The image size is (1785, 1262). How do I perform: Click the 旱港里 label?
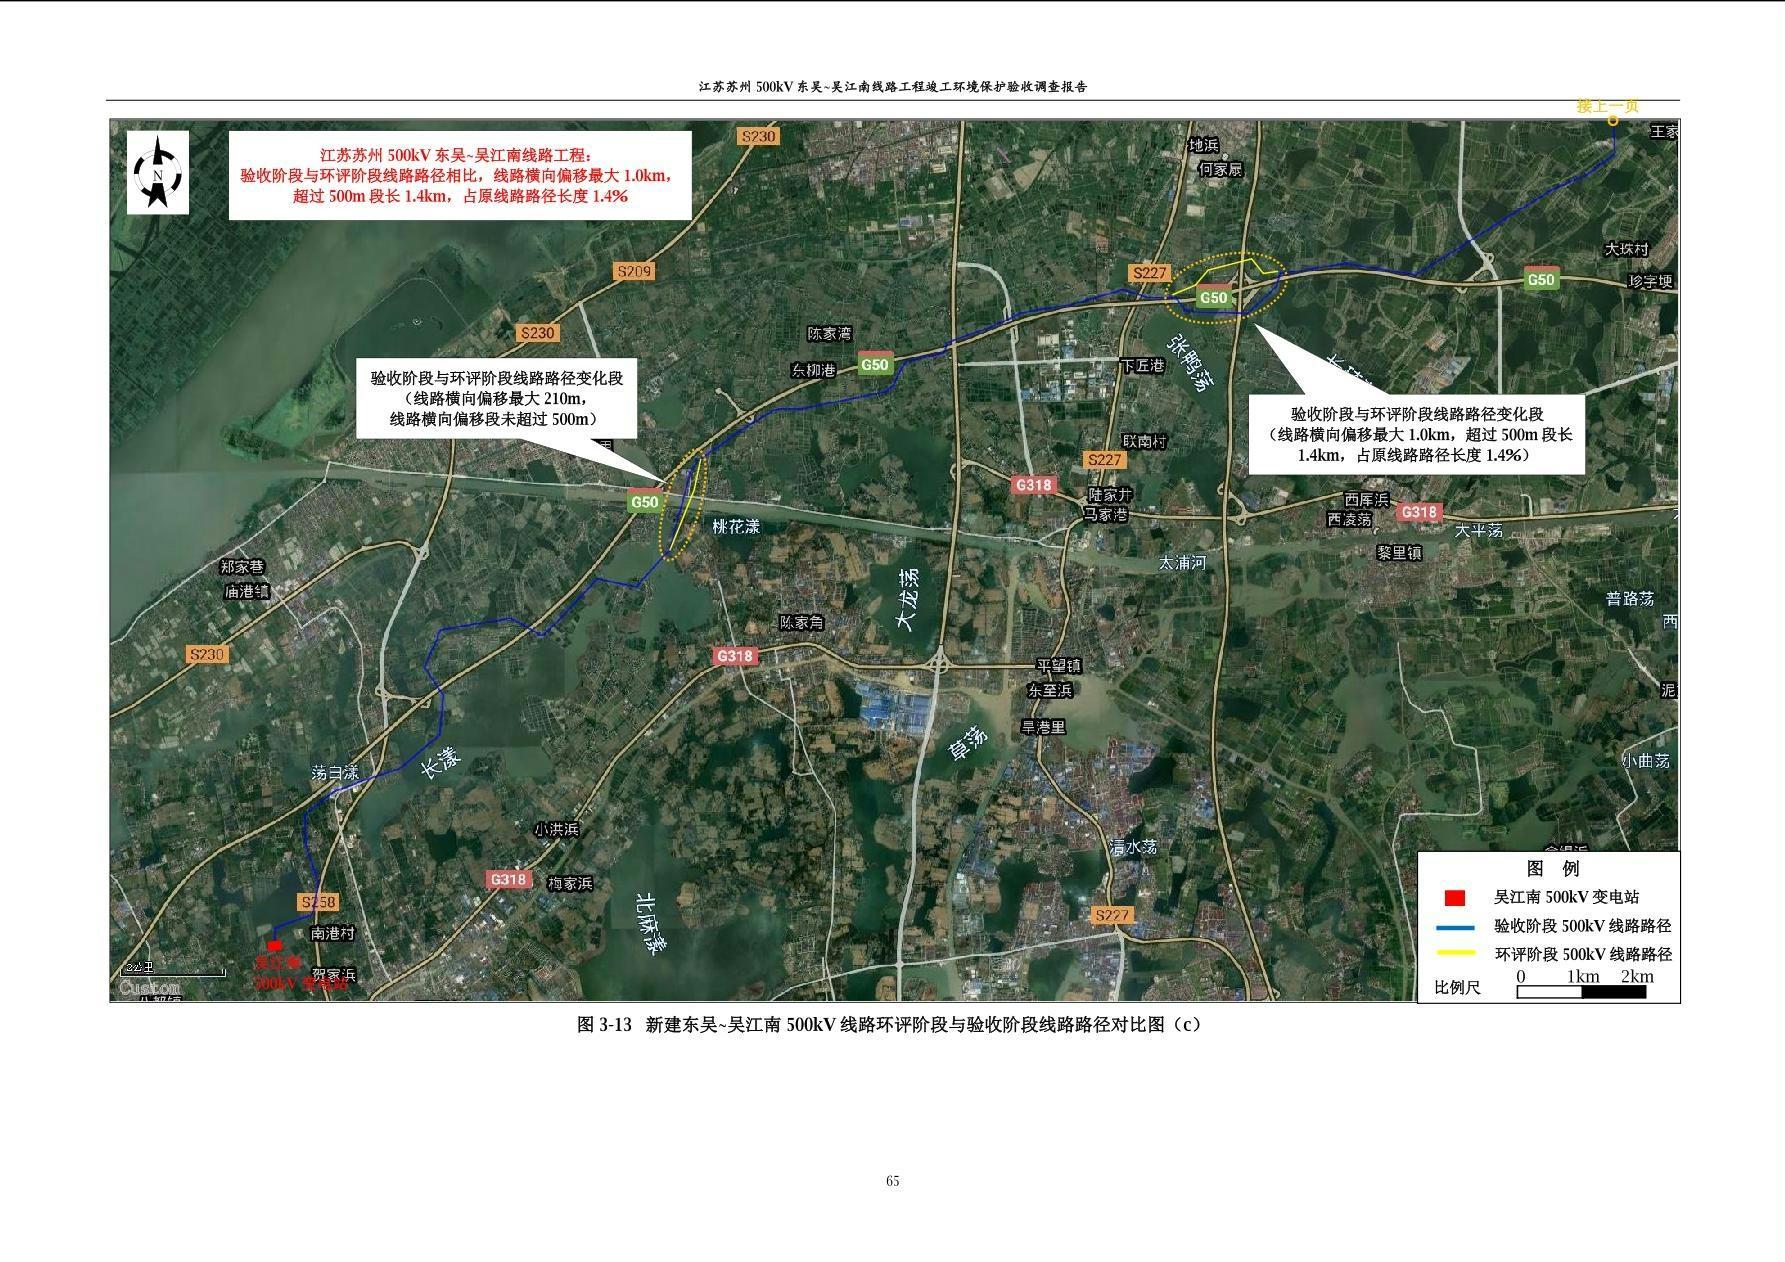[1043, 728]
